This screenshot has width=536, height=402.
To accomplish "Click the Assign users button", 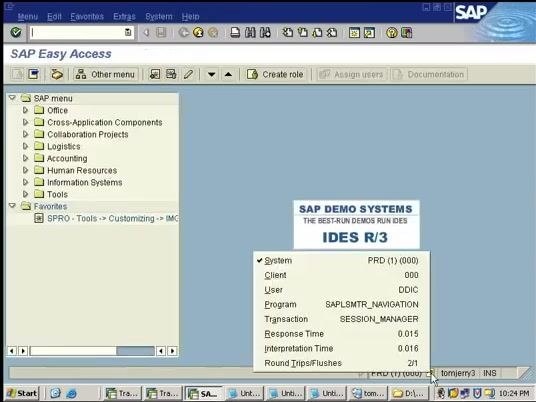I will [352, 74].
